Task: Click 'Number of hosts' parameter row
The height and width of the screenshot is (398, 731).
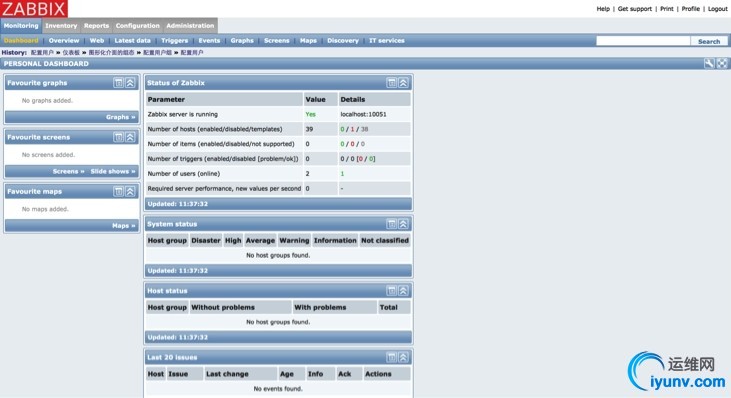Action: 214,129
